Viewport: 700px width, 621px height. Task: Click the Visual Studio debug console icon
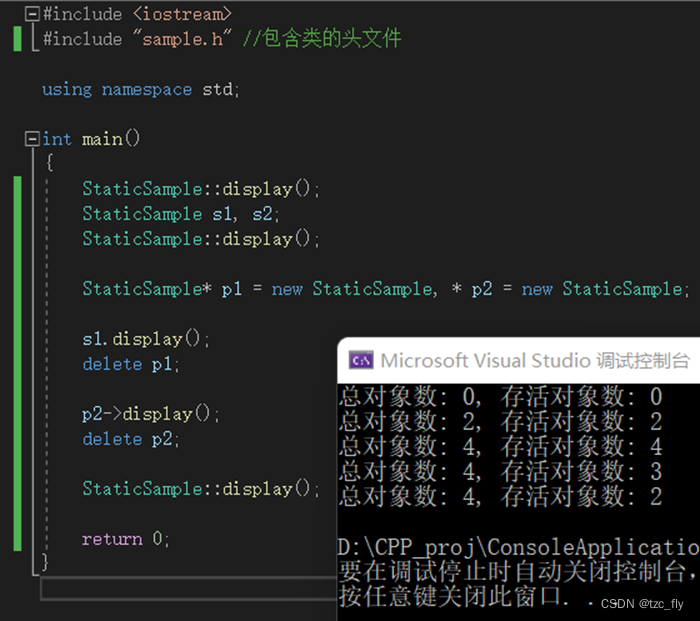coord(361,360)
